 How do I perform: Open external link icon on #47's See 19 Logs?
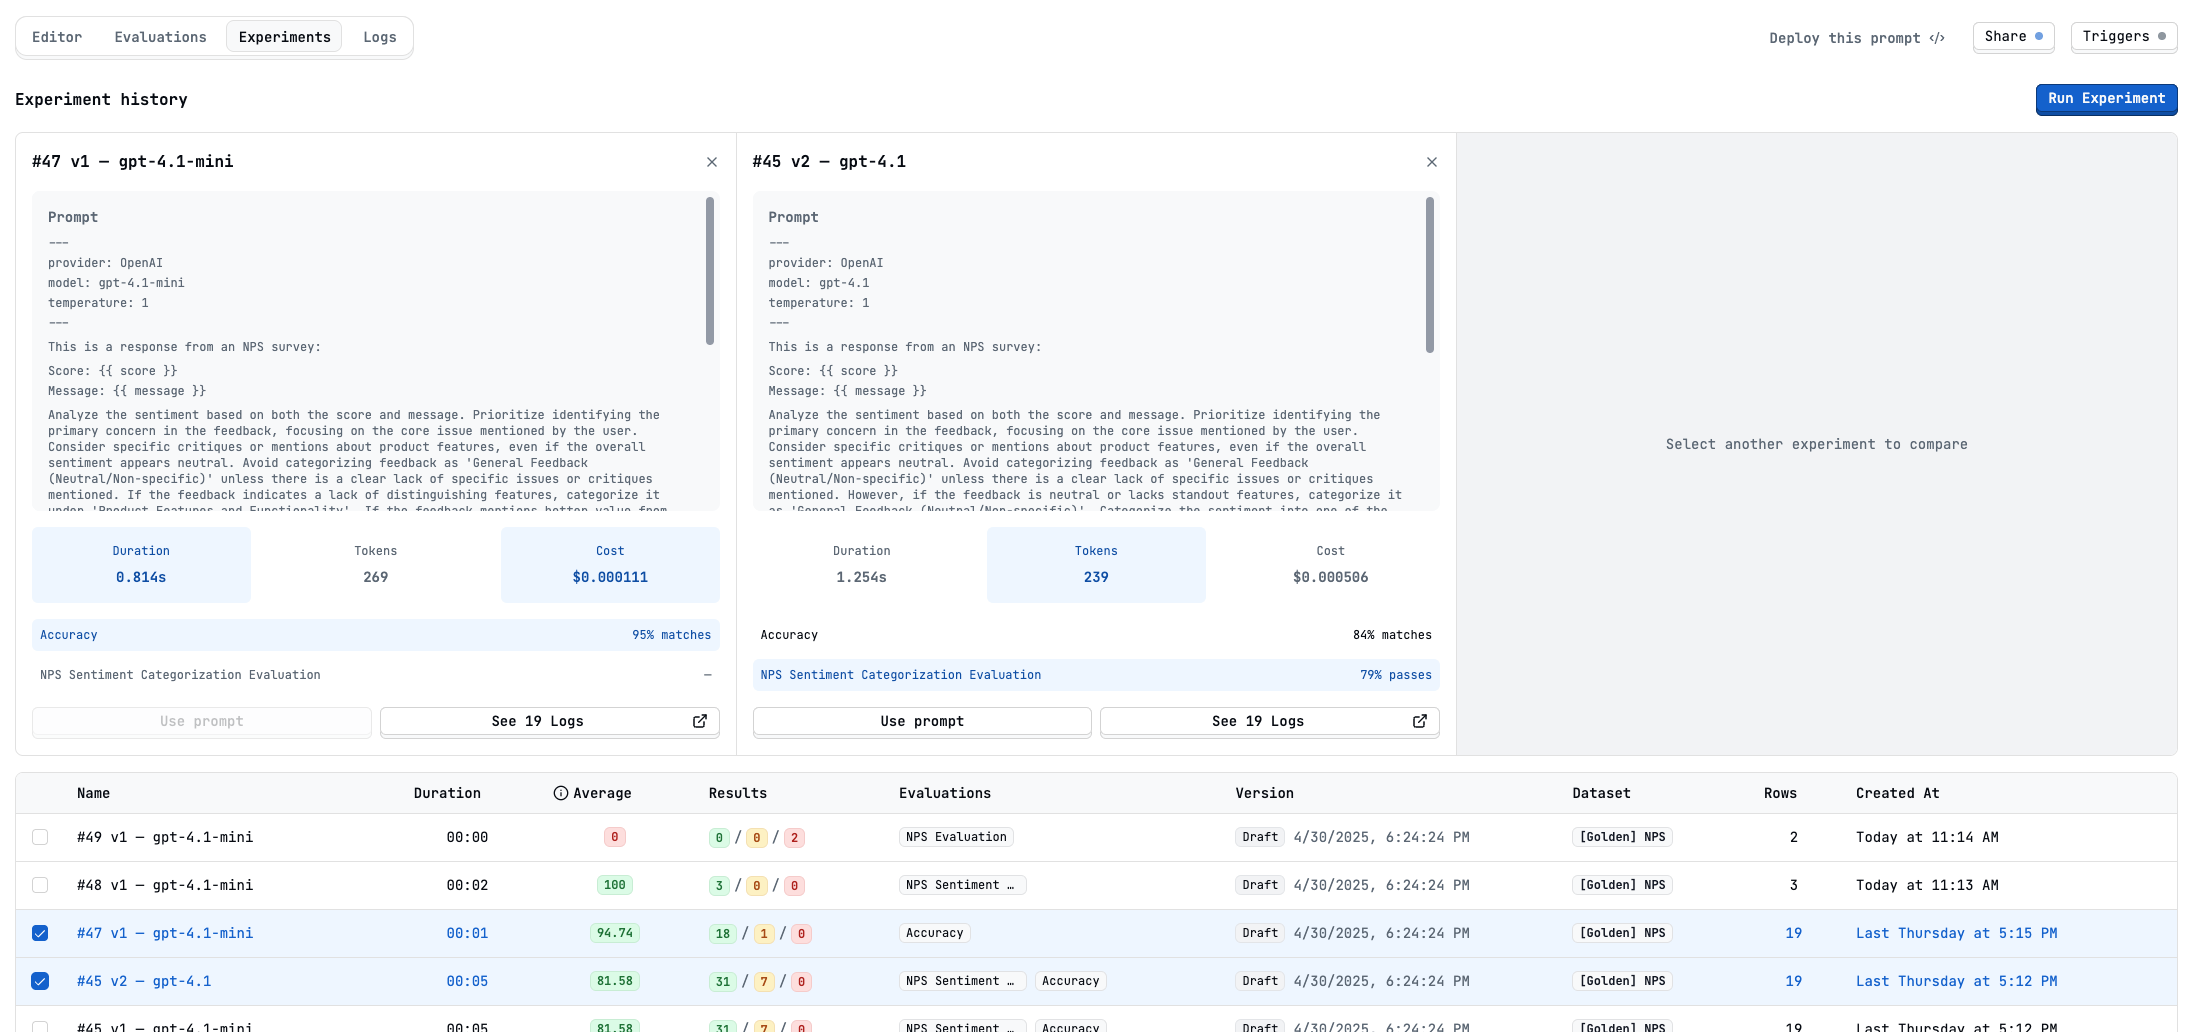click(699, 720)
